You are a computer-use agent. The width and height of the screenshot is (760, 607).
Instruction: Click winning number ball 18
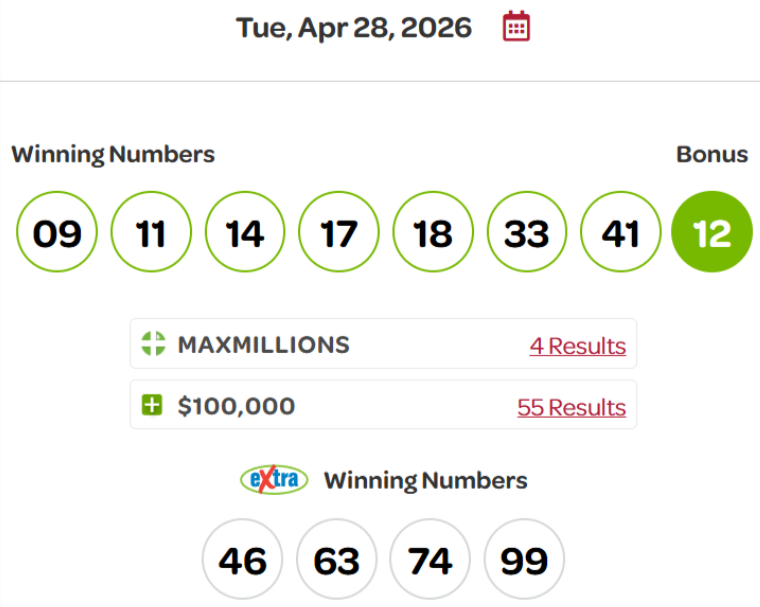click(433, 233)
